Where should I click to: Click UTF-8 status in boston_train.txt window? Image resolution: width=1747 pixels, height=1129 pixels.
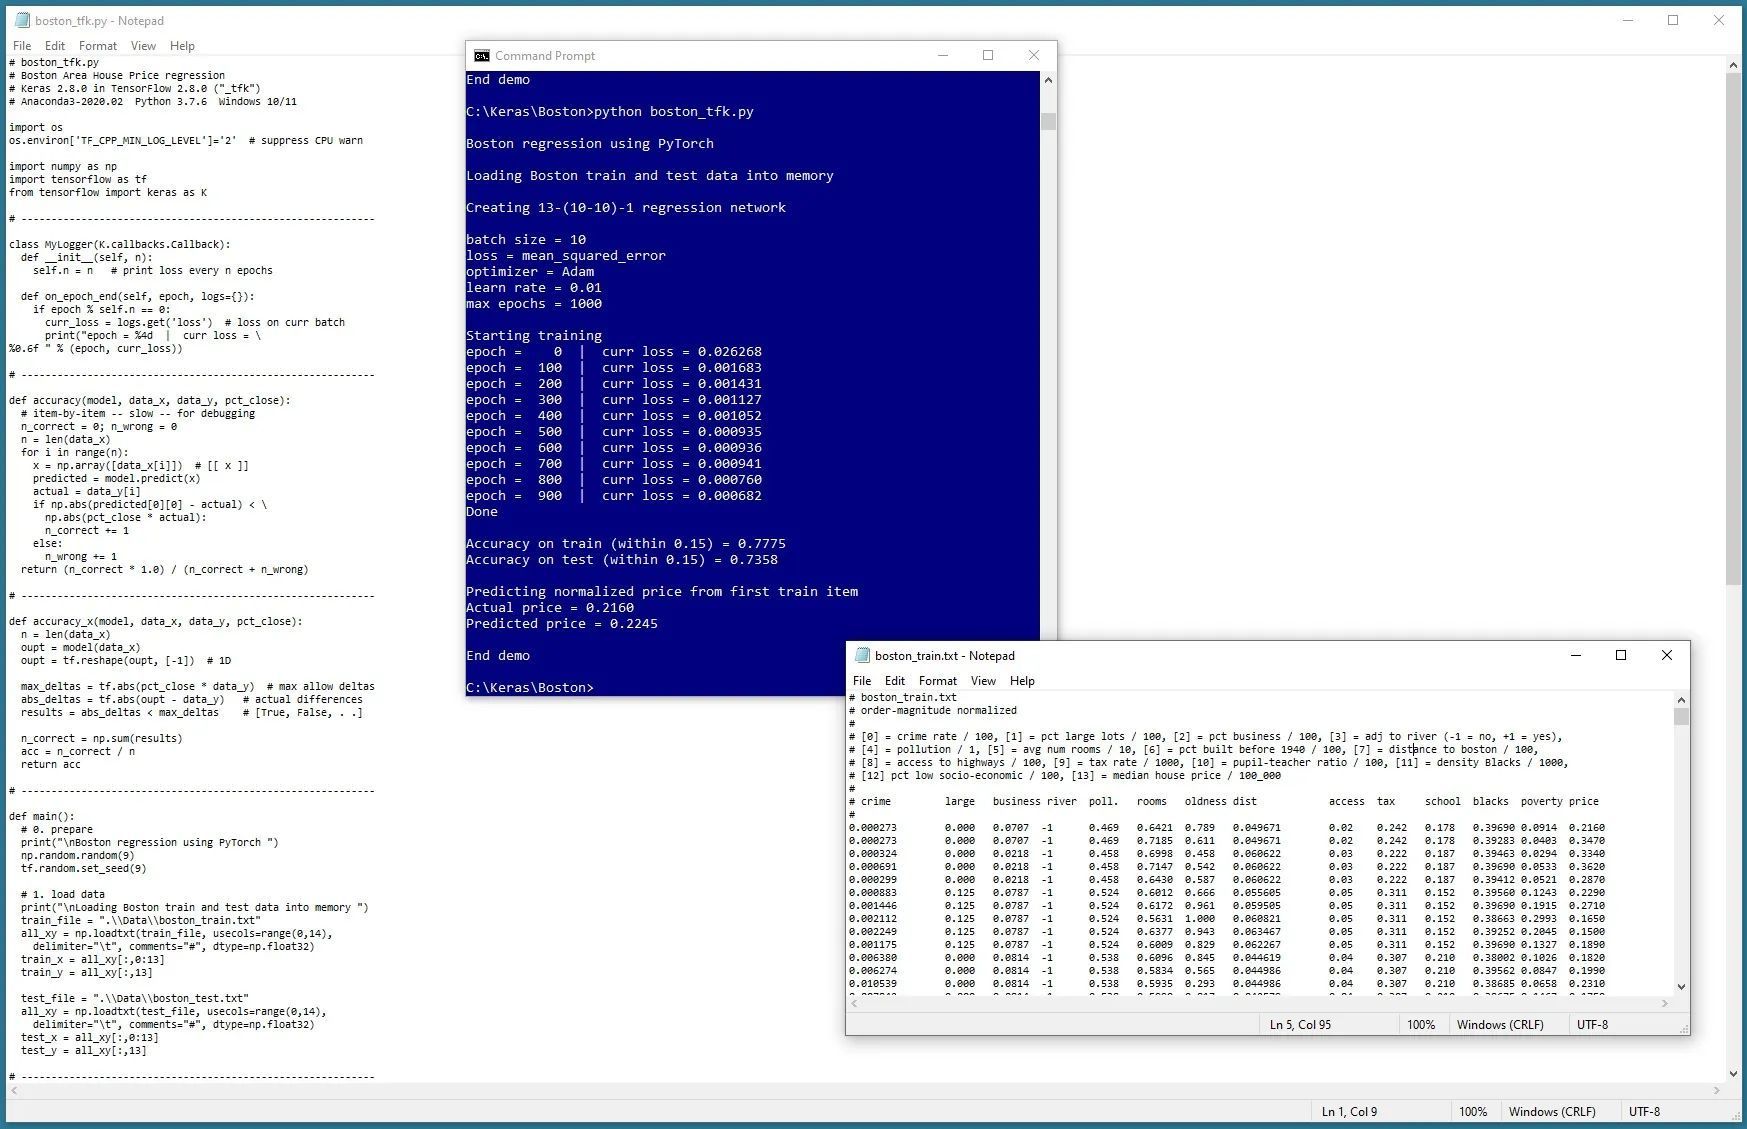pyautogui.click(x=1593, y=1025)
